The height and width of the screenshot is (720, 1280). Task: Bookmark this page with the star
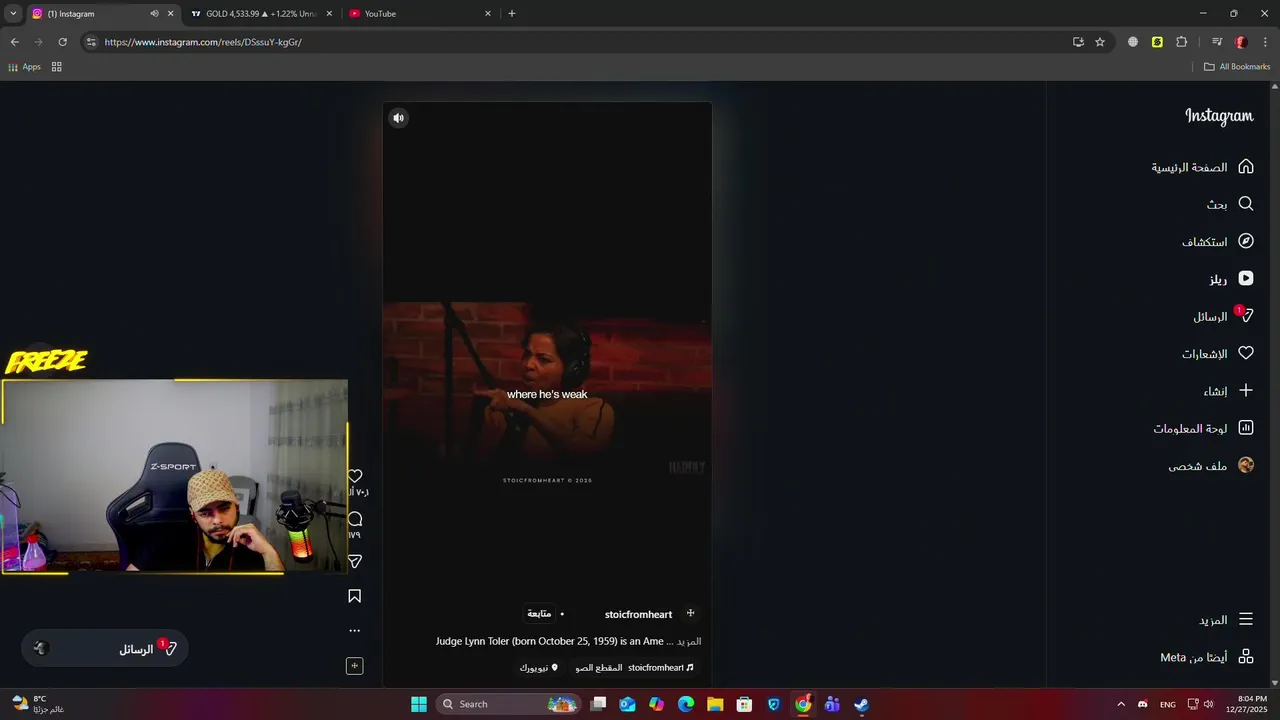(x=1100, y=42)
